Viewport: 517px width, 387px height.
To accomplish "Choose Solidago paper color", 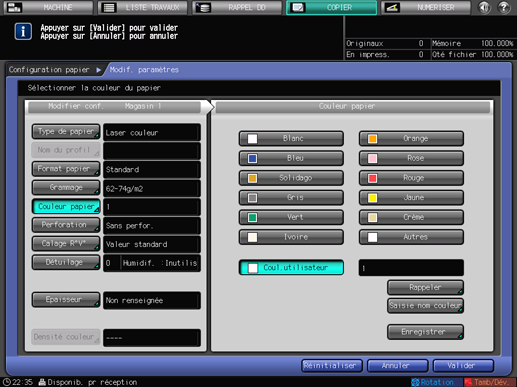I will [291, 178].
